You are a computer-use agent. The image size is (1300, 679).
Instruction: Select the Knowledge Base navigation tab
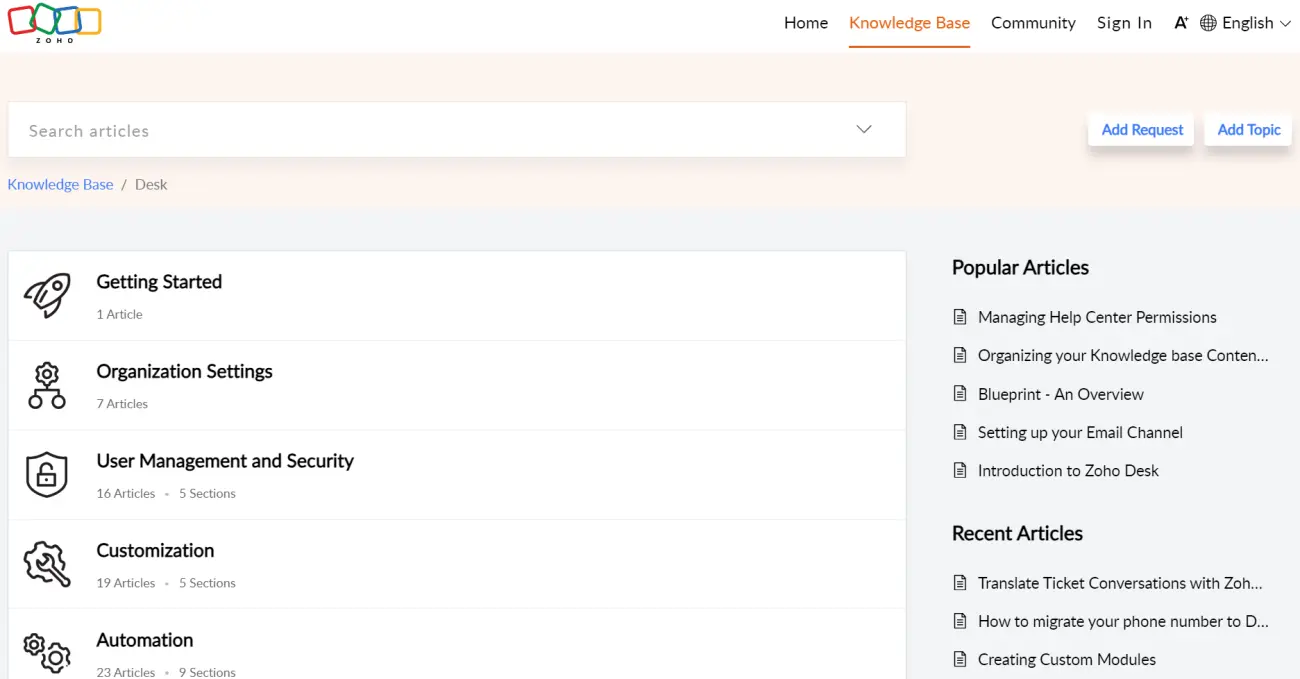(x=909, y=23)
